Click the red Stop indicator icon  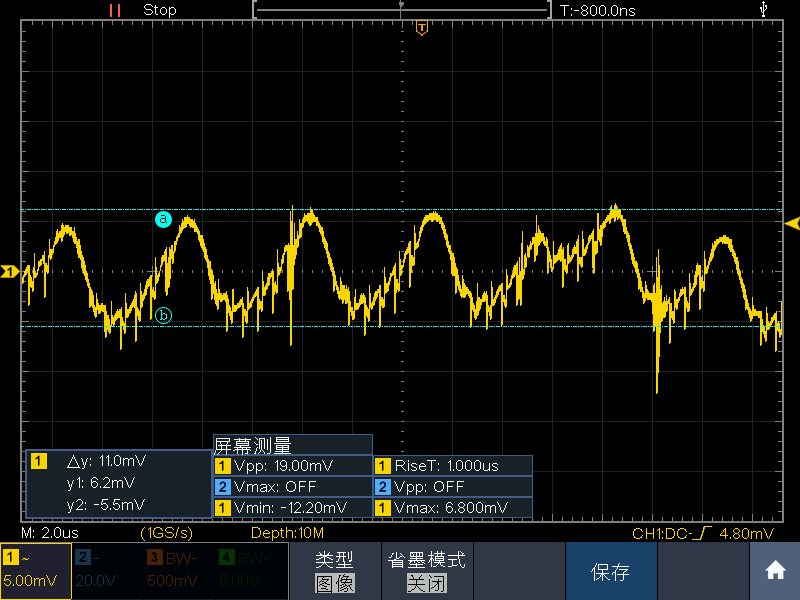pos(115,10)
